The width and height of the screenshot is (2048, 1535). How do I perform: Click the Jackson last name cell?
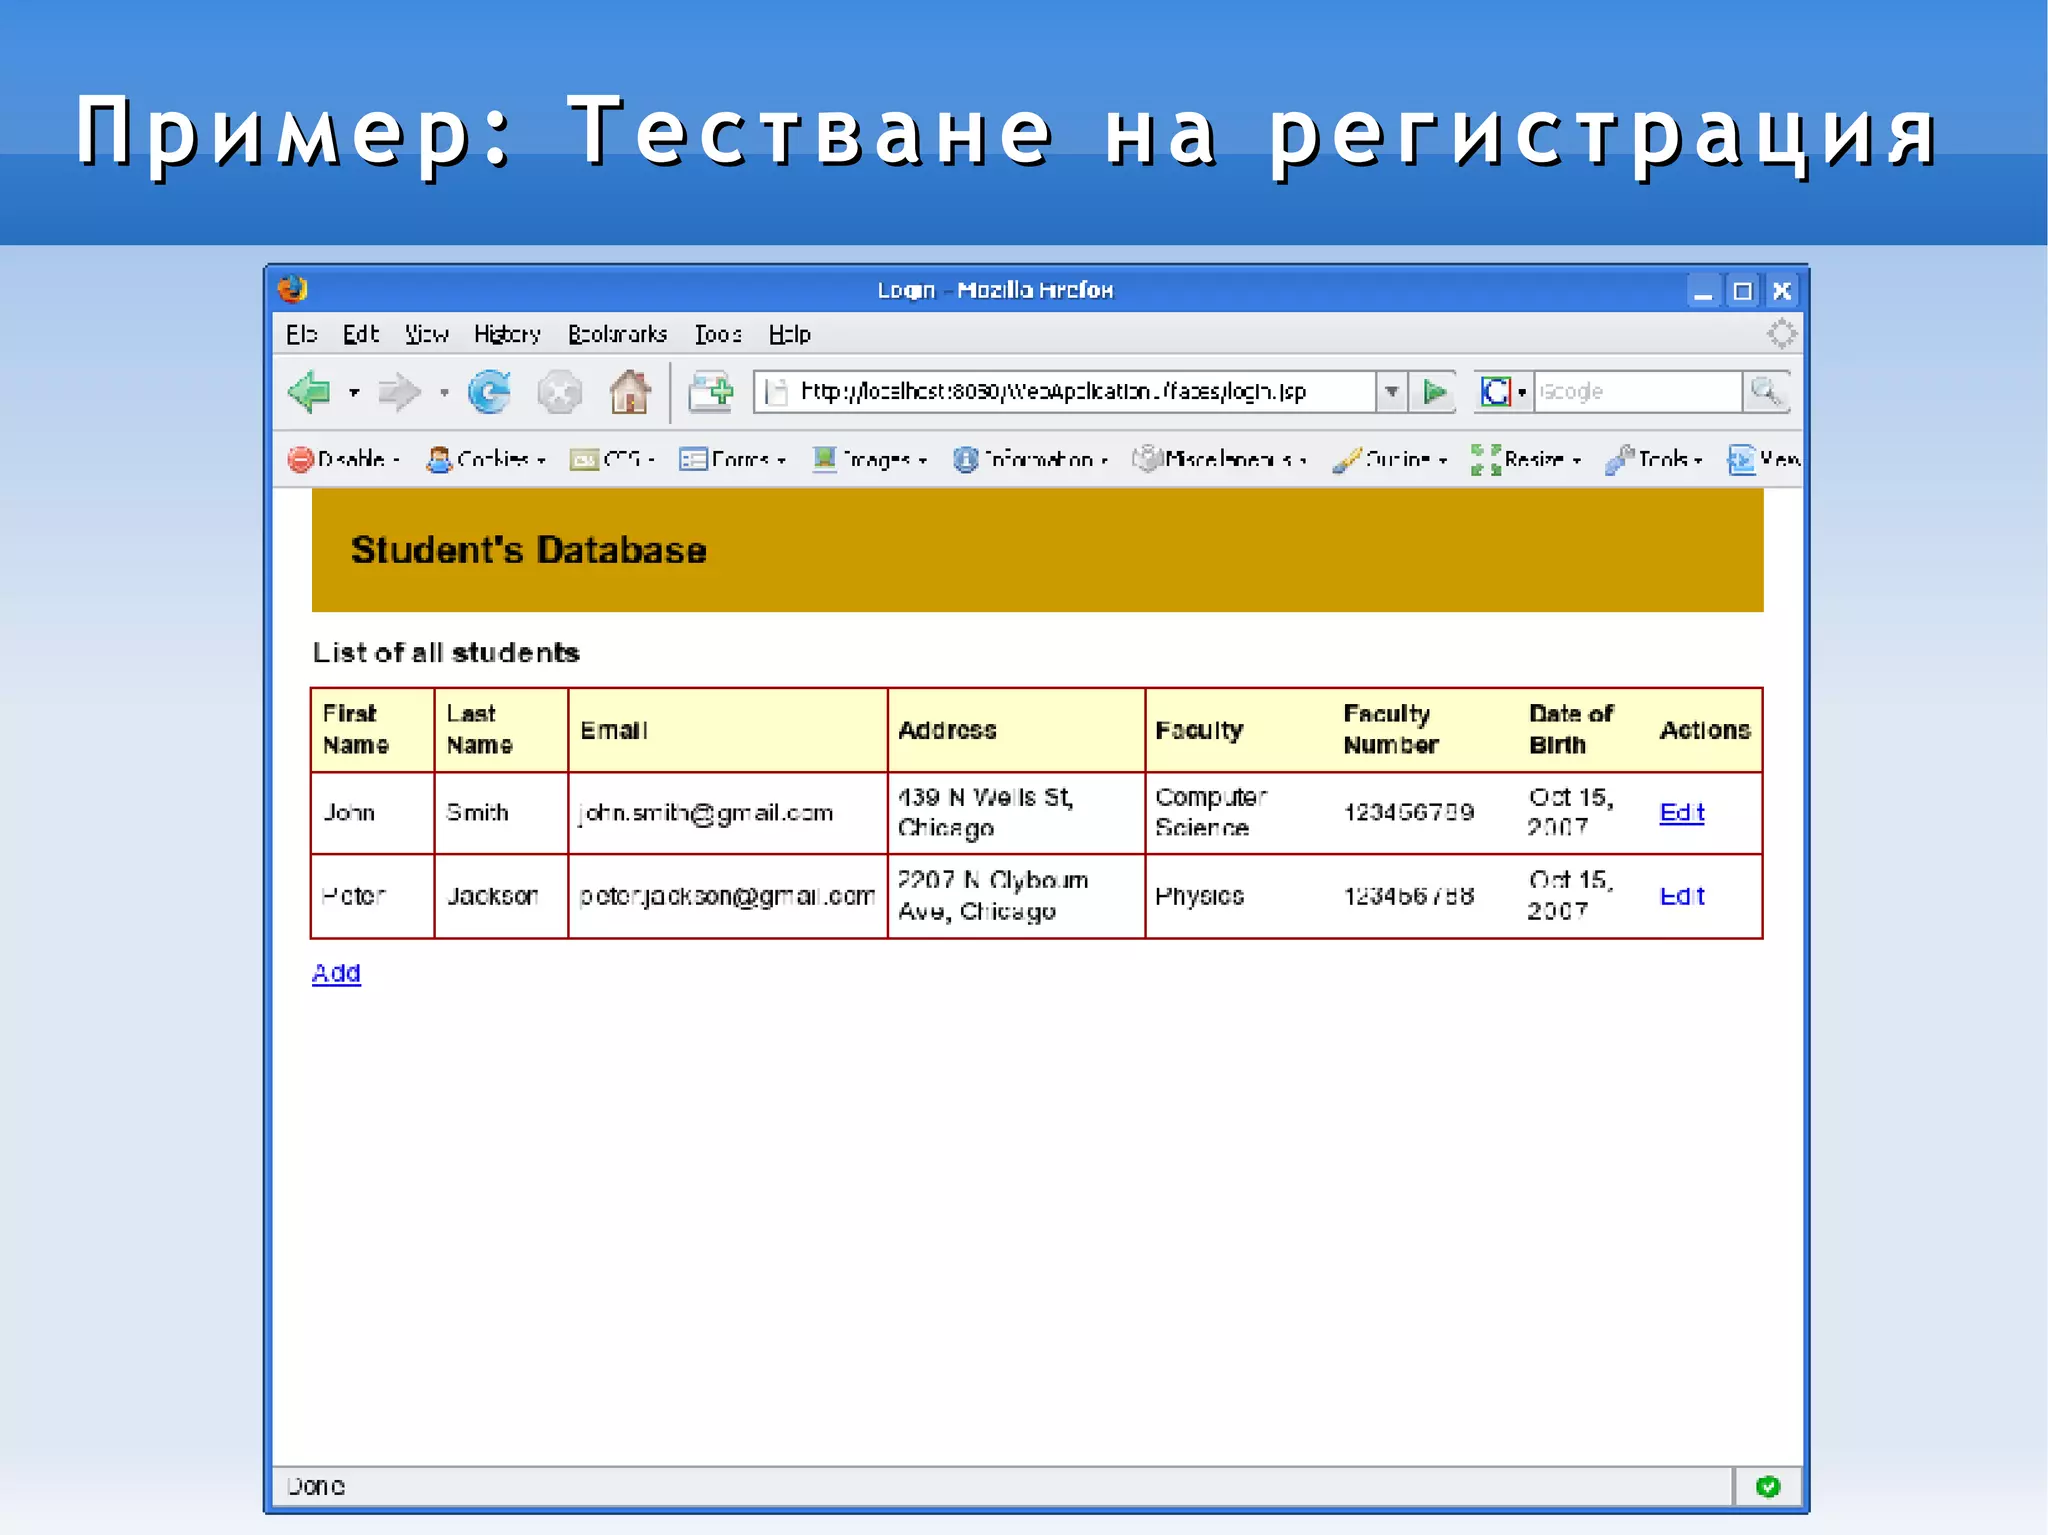[501, 896]
